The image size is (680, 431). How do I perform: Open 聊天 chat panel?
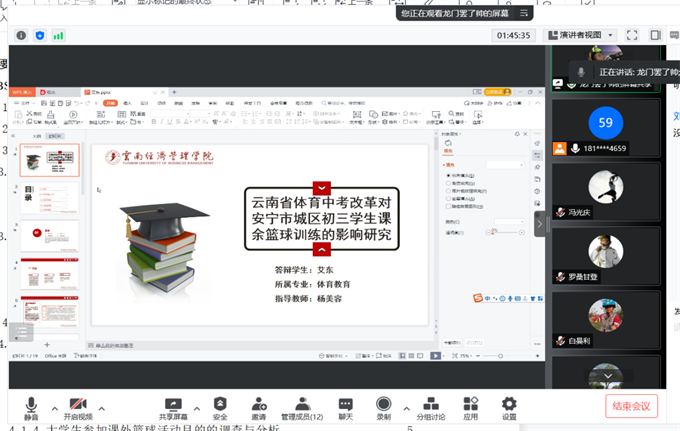pos(345,406)
